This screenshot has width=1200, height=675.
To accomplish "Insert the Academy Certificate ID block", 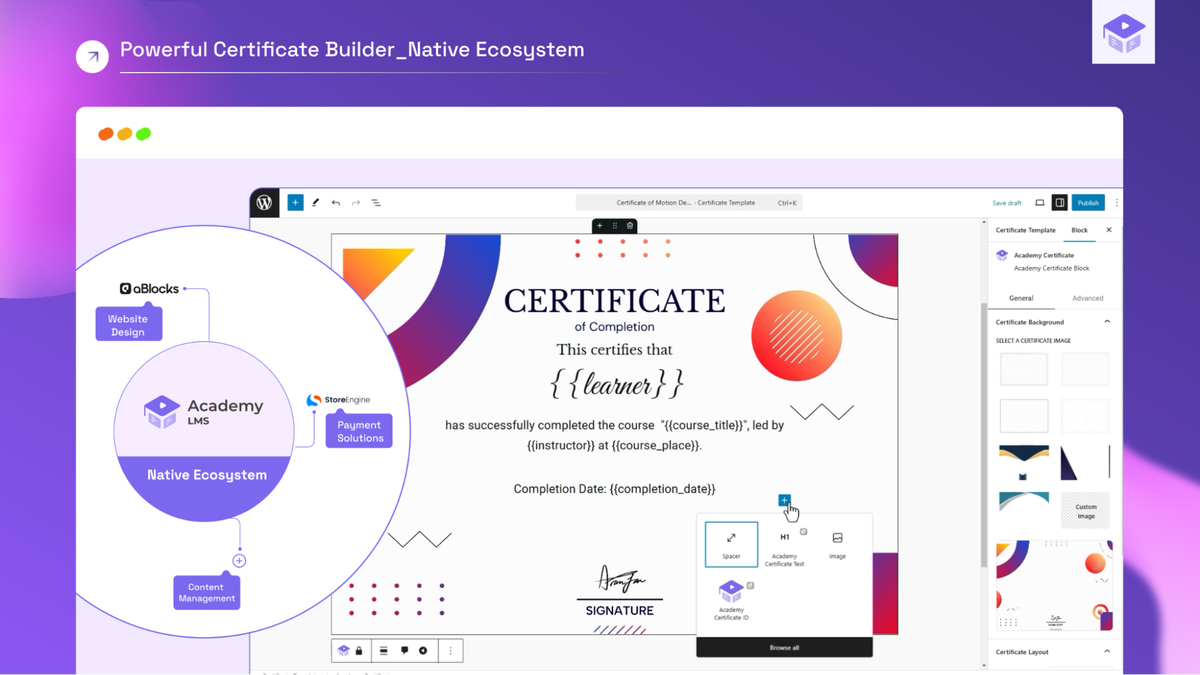I will pyautogui.click(x=730, y=598).
